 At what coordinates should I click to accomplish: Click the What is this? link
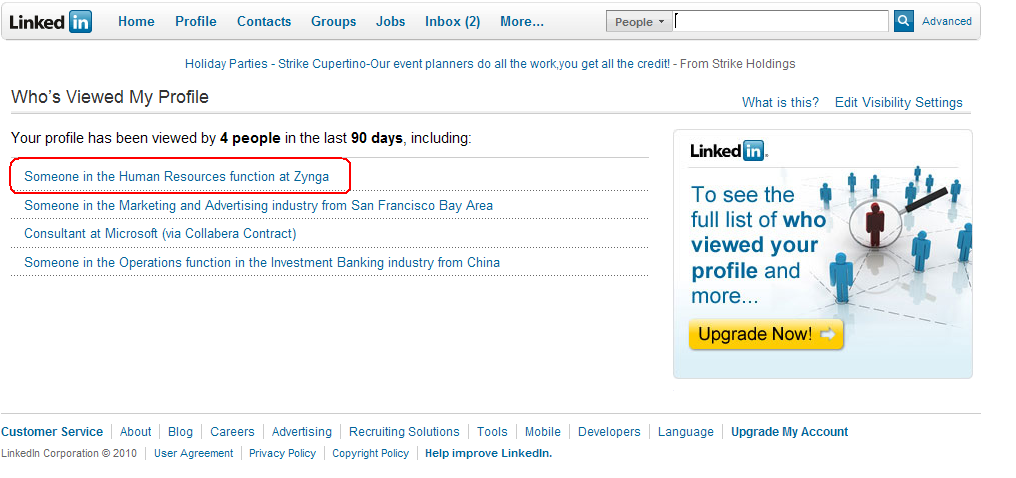tap(780, 102)
